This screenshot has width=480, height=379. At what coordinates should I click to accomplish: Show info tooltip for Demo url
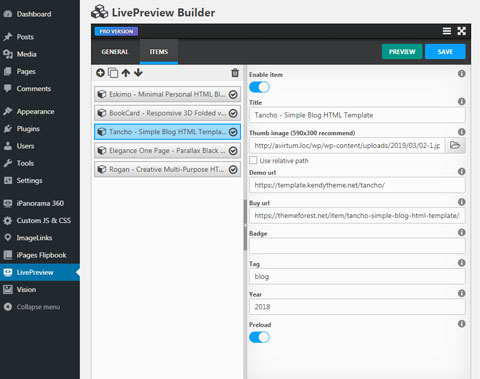tap(462, 172)
